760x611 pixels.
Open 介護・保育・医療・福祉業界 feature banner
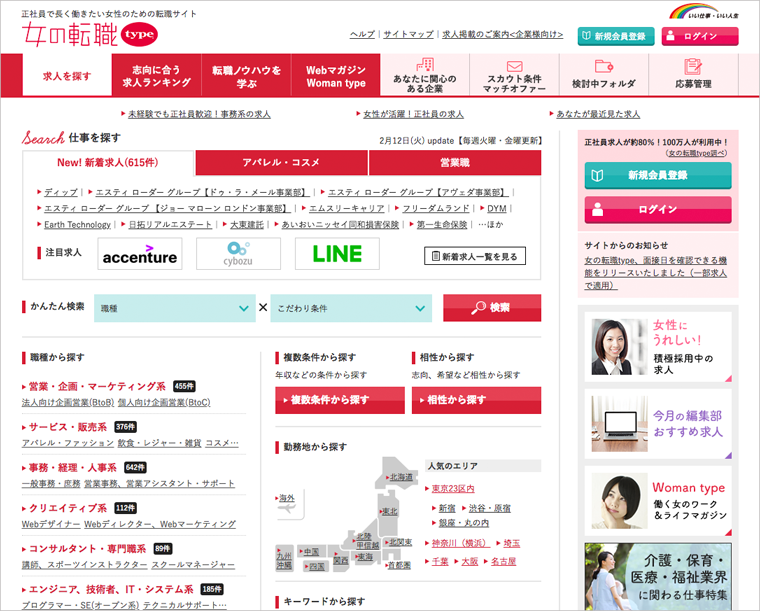pos(658,577)
